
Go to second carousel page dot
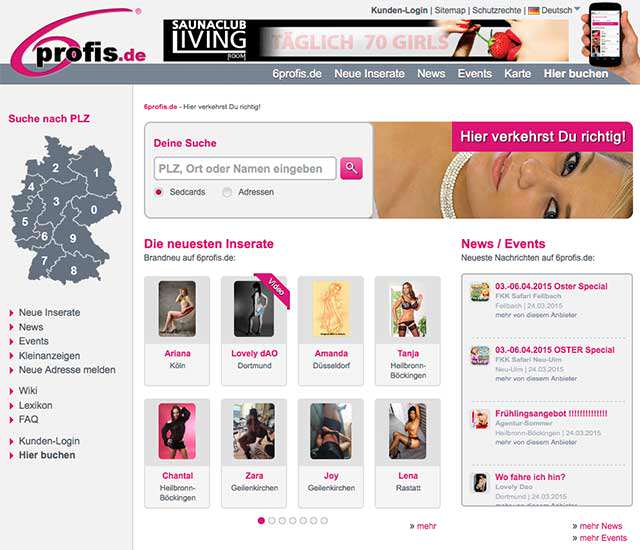coord(272,521)
